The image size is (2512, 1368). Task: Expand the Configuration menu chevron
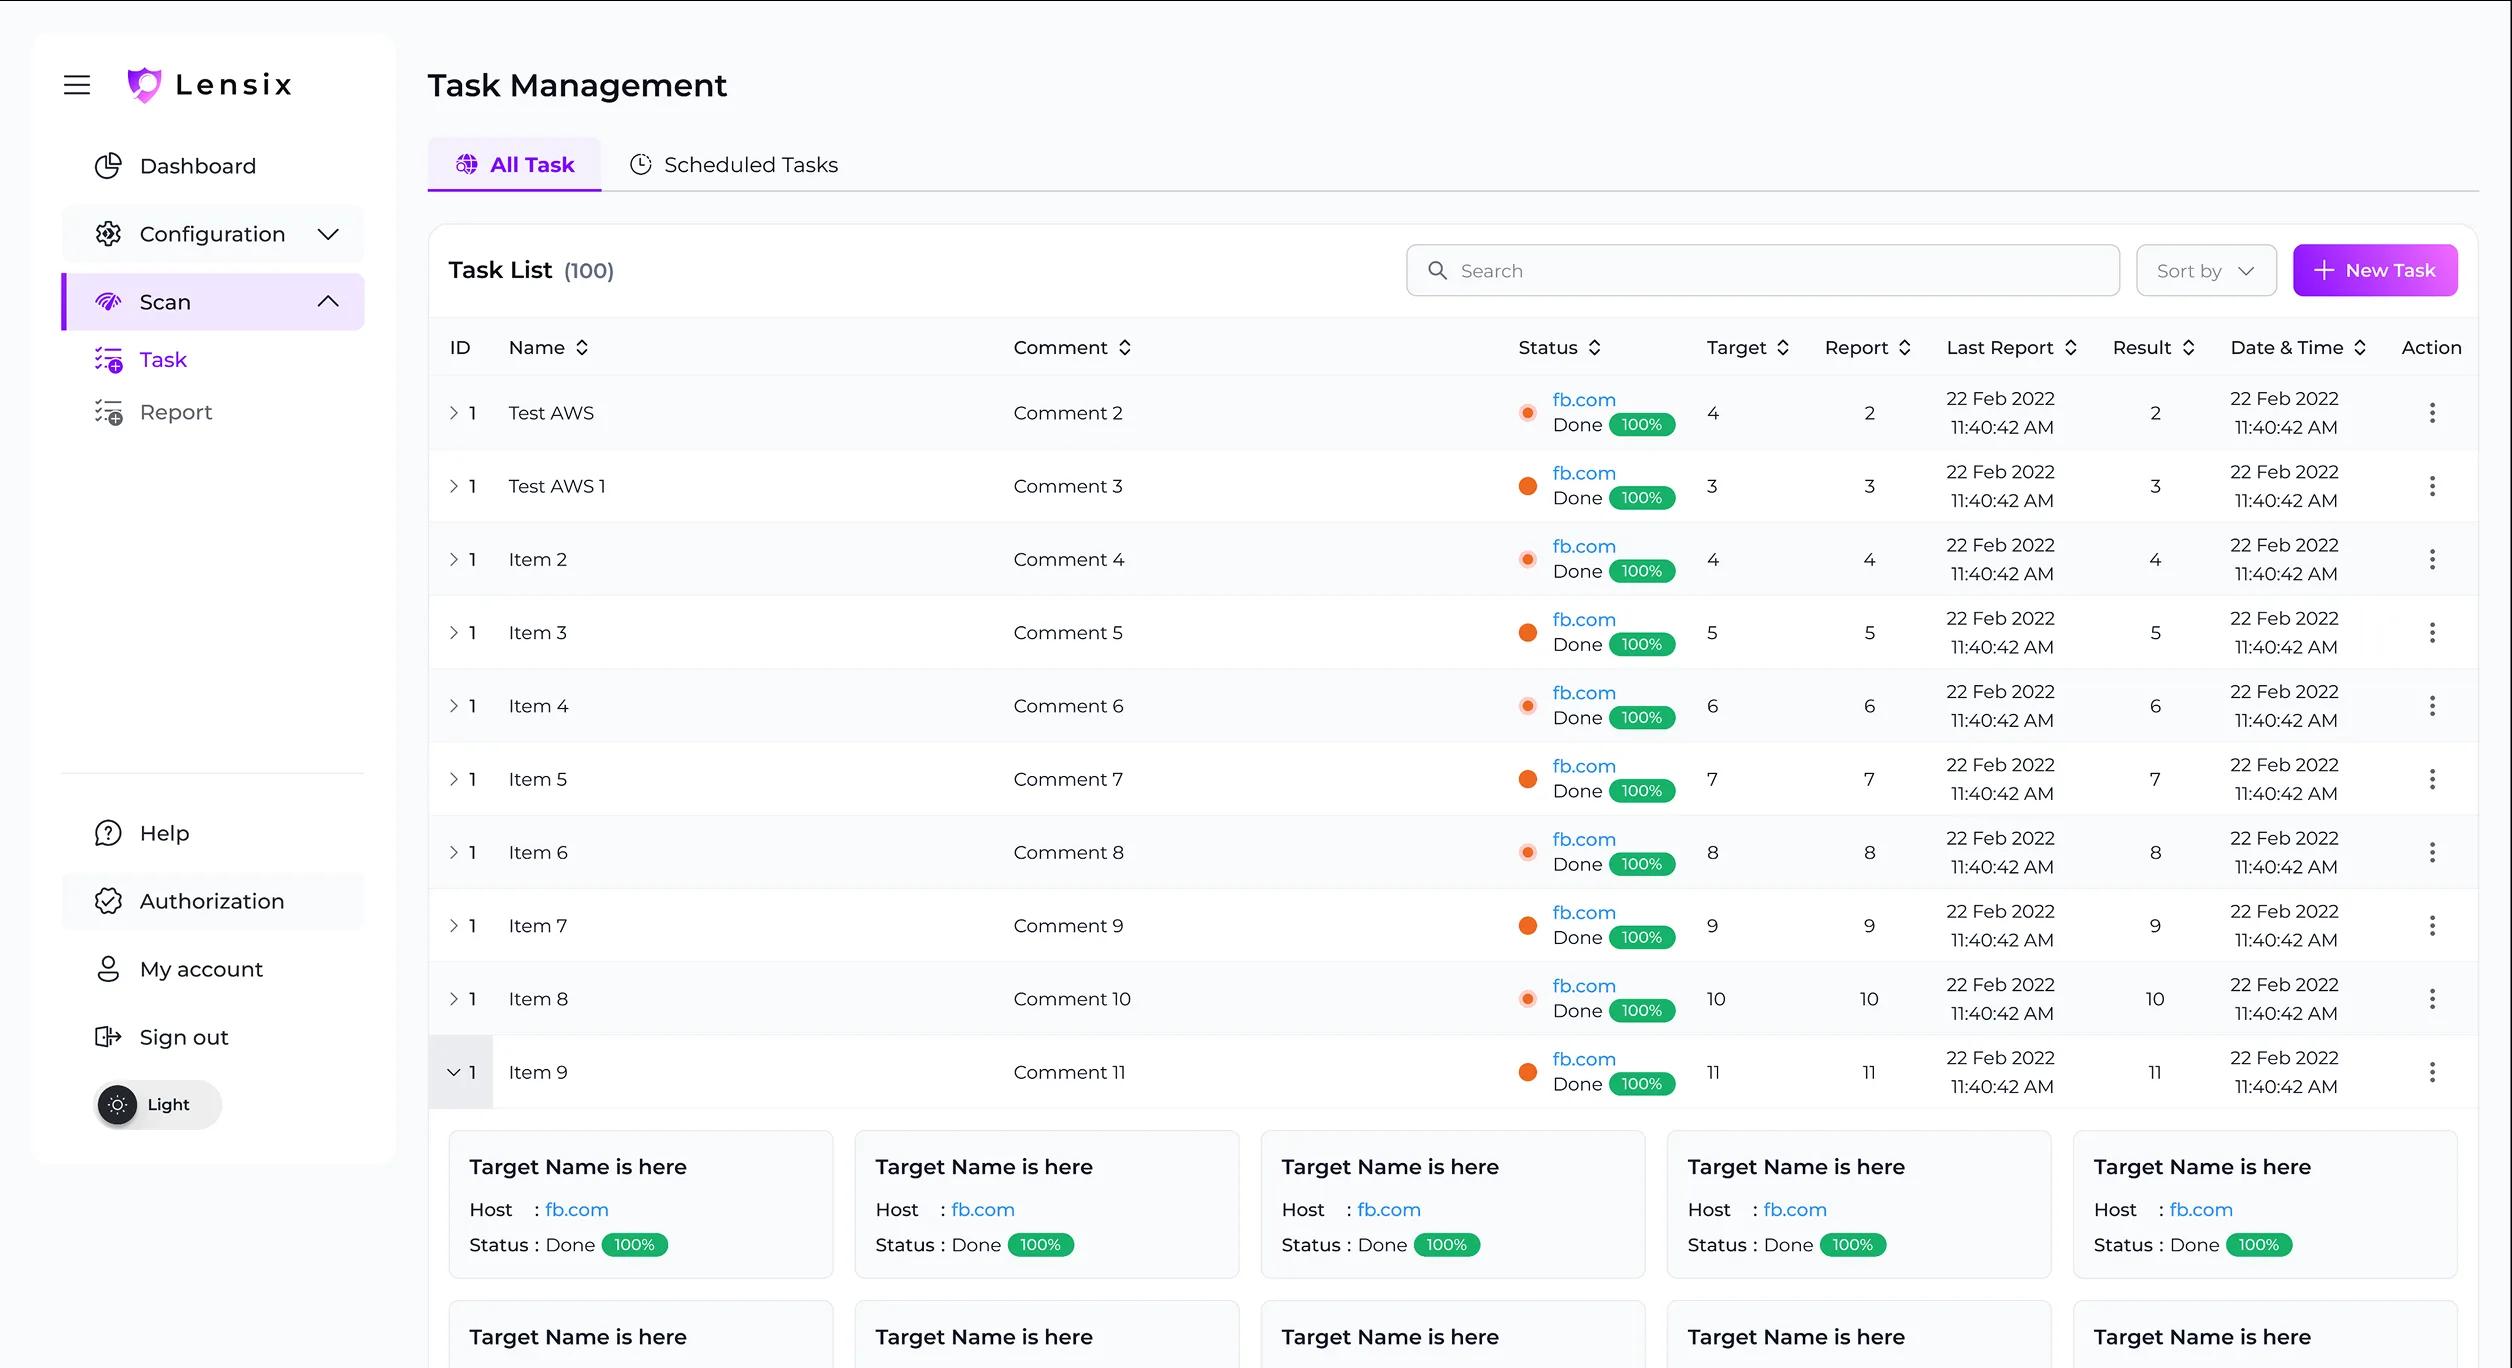click(328, 234)
